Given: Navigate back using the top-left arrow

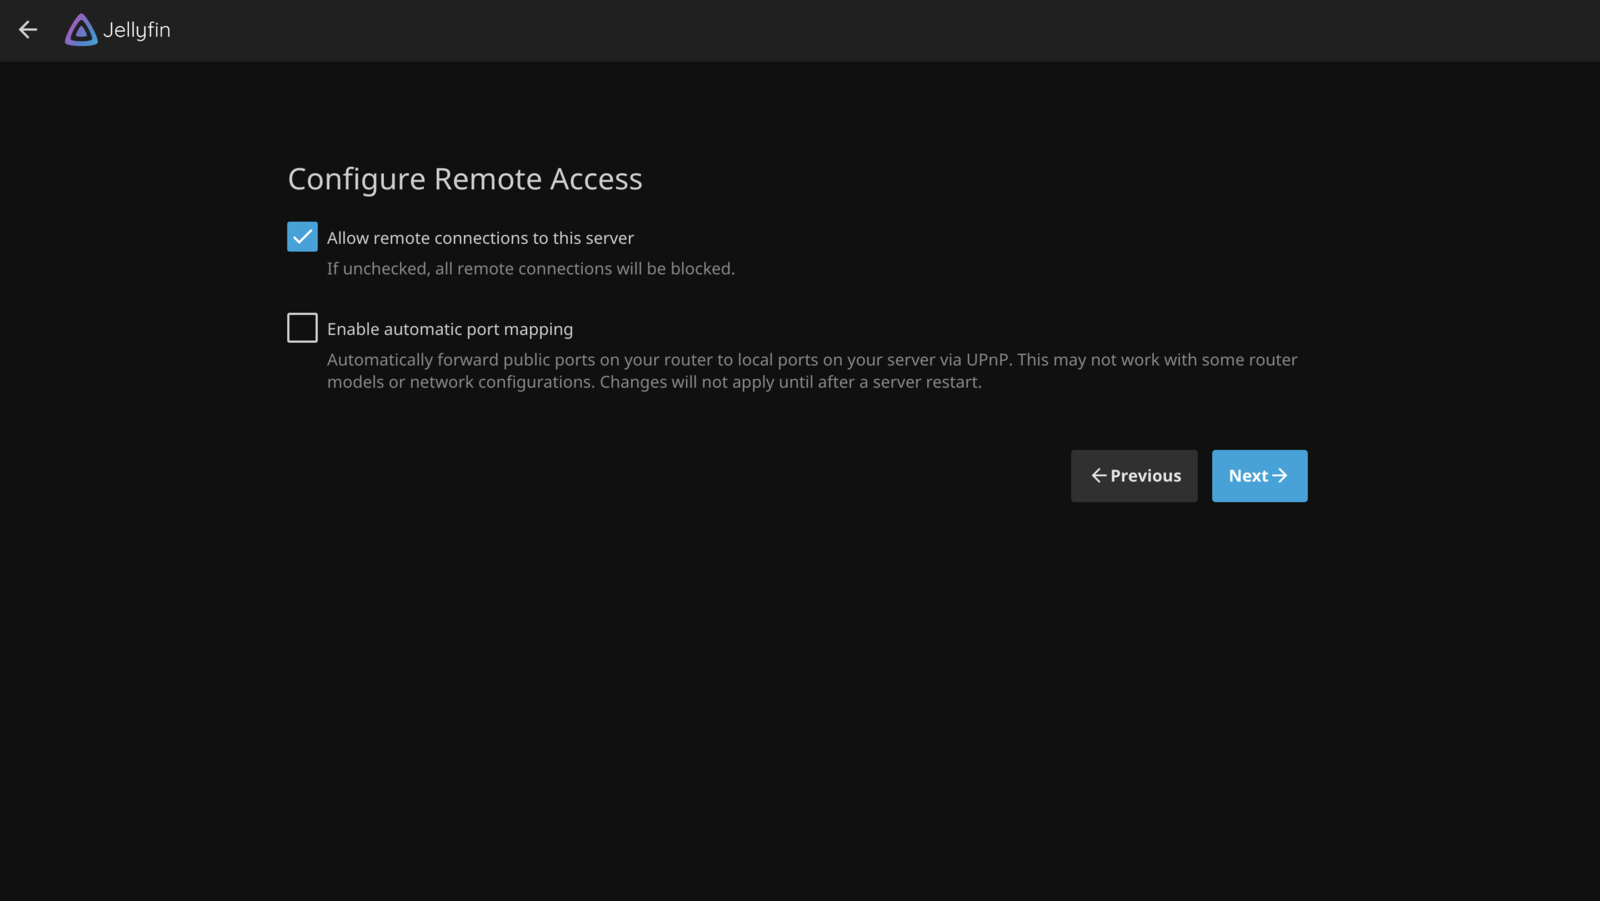Looking at the screenshot, I should click(27, 30).
